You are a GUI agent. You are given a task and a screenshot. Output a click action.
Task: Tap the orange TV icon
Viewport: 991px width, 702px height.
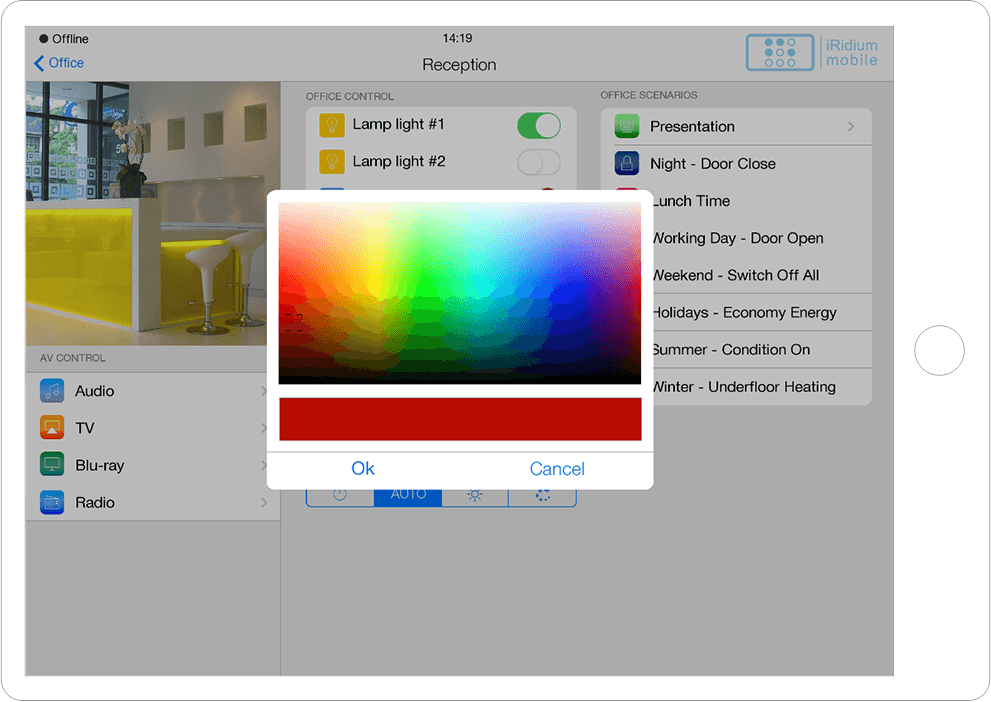pos(52,428)
